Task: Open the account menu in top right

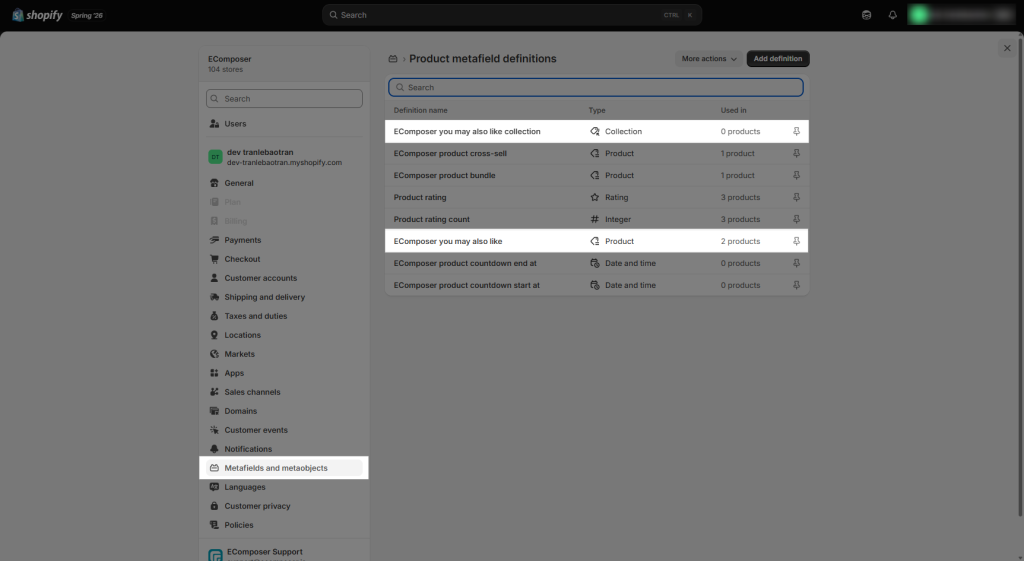Action: pos(961,15)
